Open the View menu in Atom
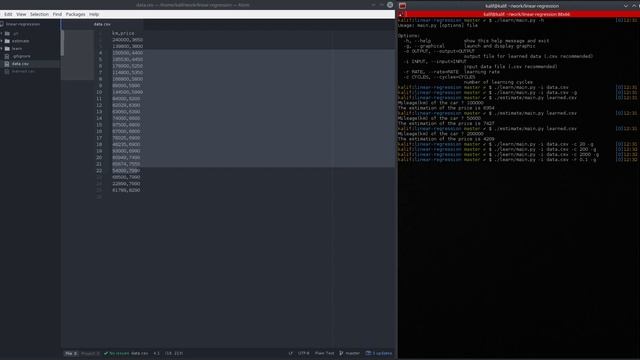Screen dimensions: 640x360 coord(21,14)
